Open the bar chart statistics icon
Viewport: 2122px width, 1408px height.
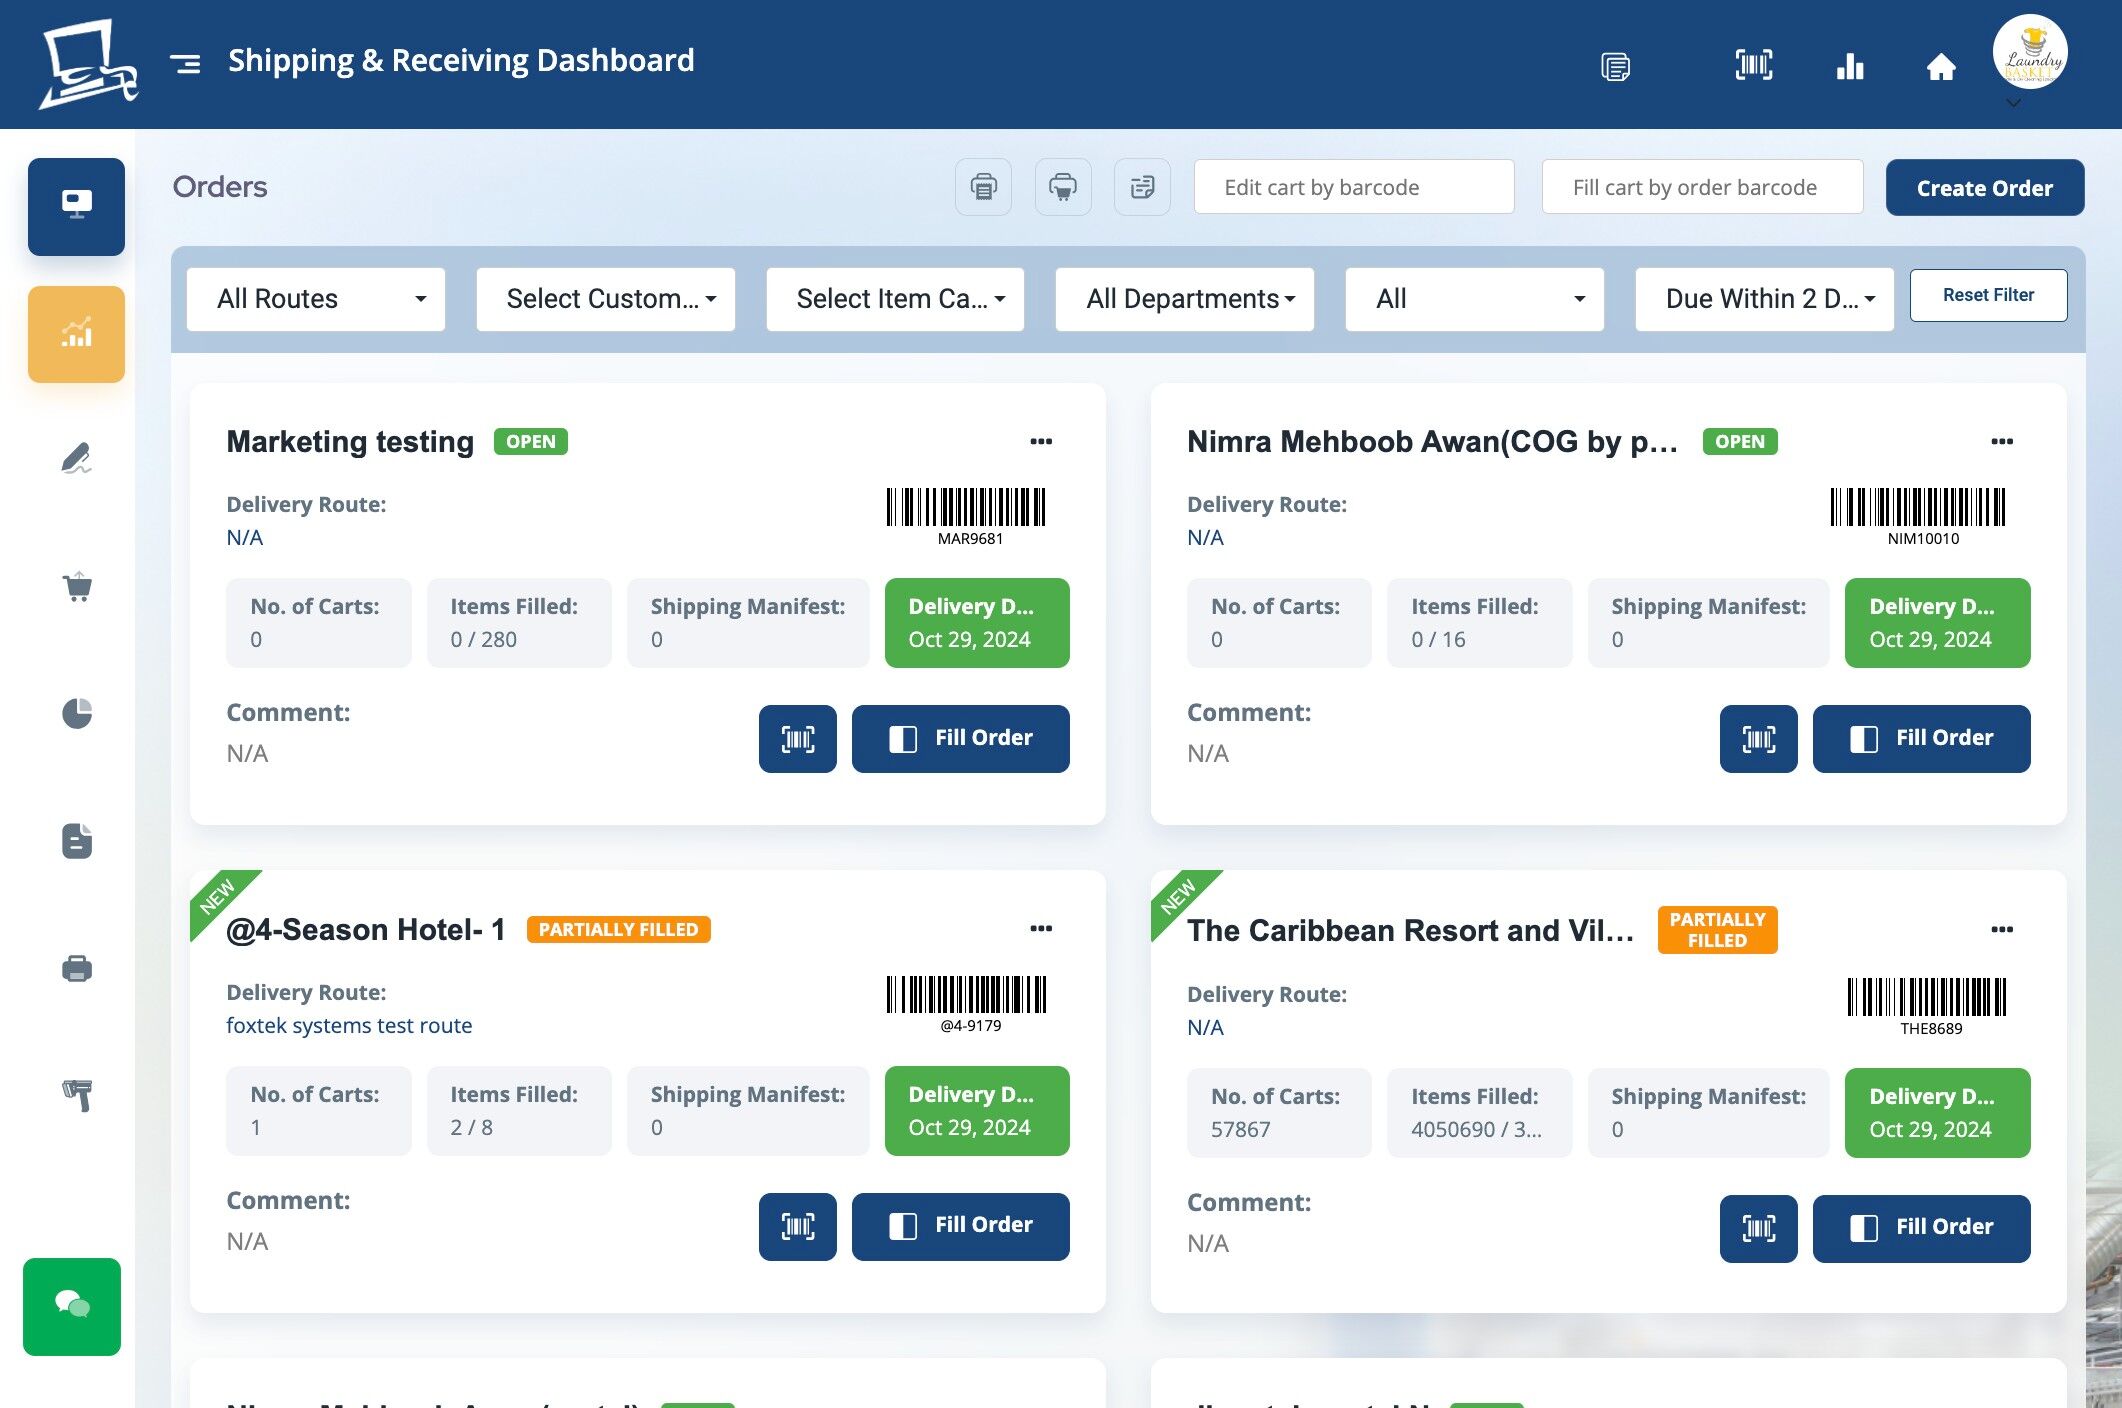coord(1849,66)
